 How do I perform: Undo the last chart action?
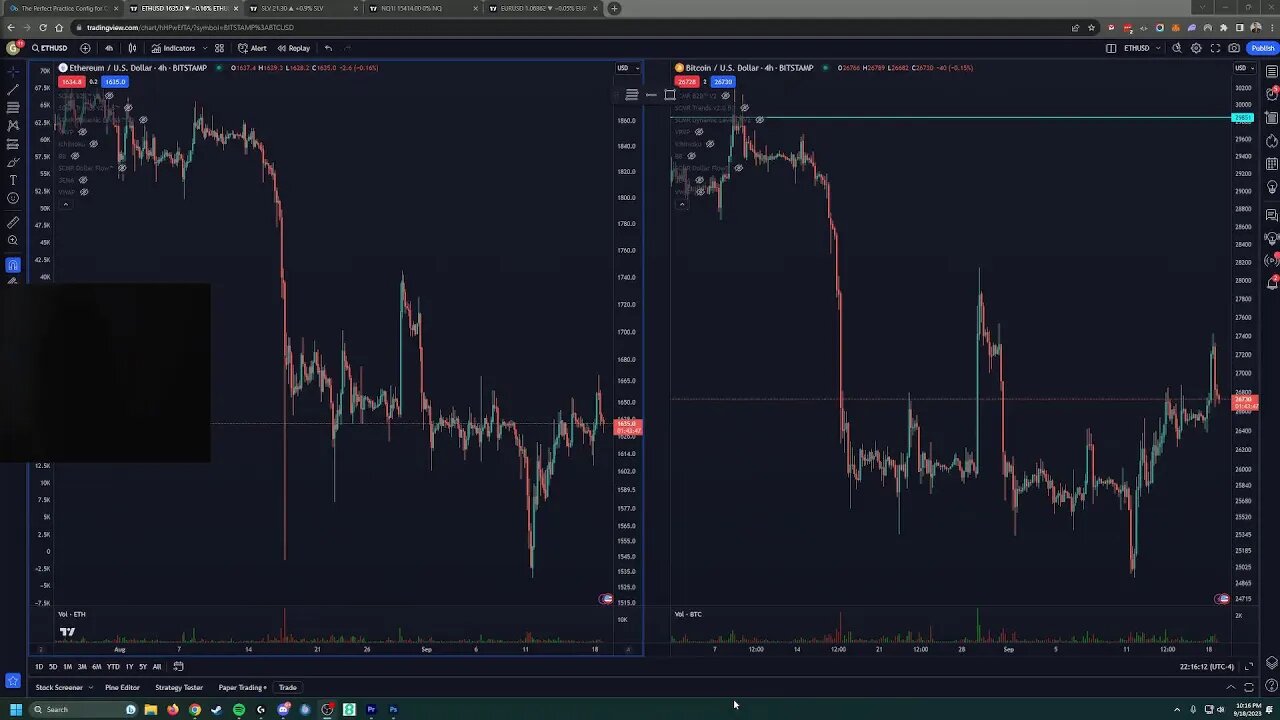tap(328, 48)
